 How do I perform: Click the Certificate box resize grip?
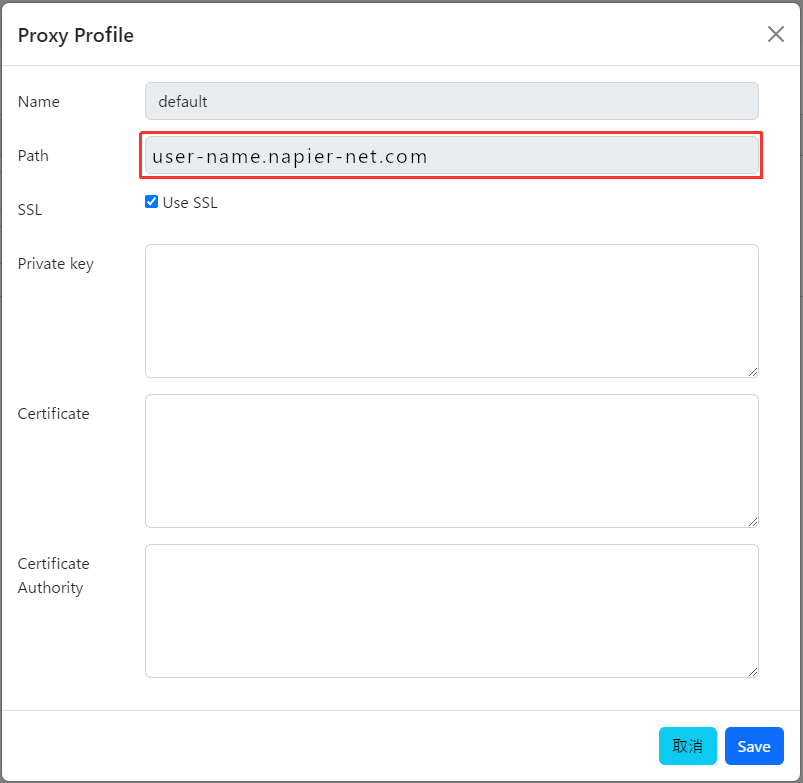(x=752, y=522)
